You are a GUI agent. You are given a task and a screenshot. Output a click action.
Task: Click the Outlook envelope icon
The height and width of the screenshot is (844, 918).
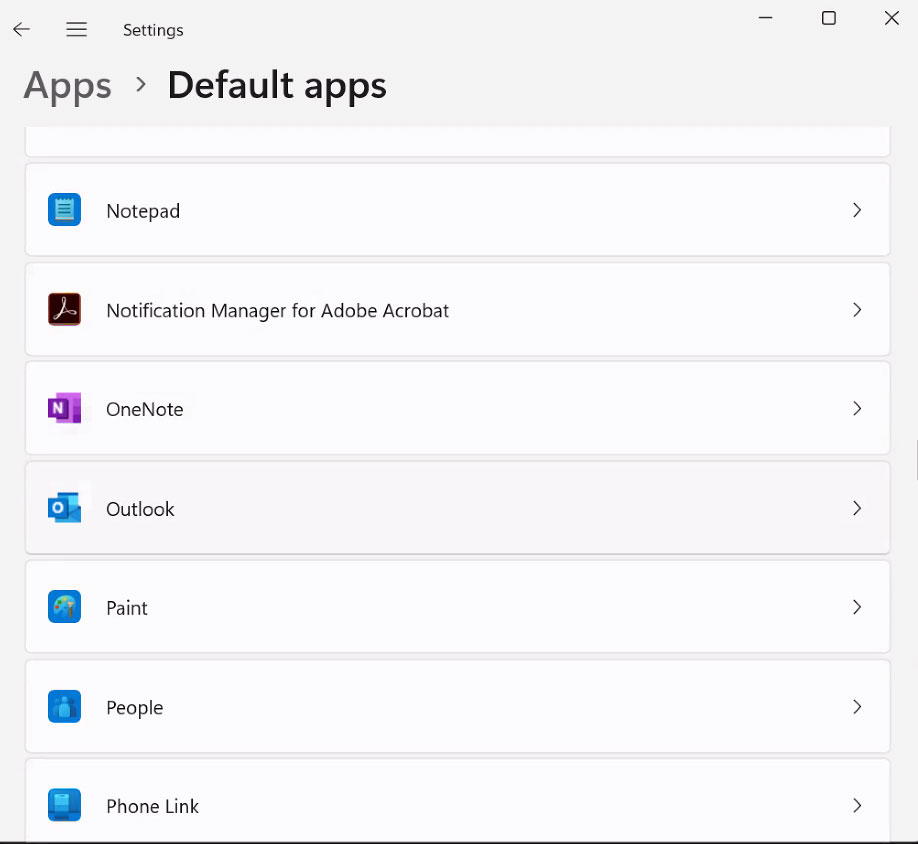coord(64,507)
